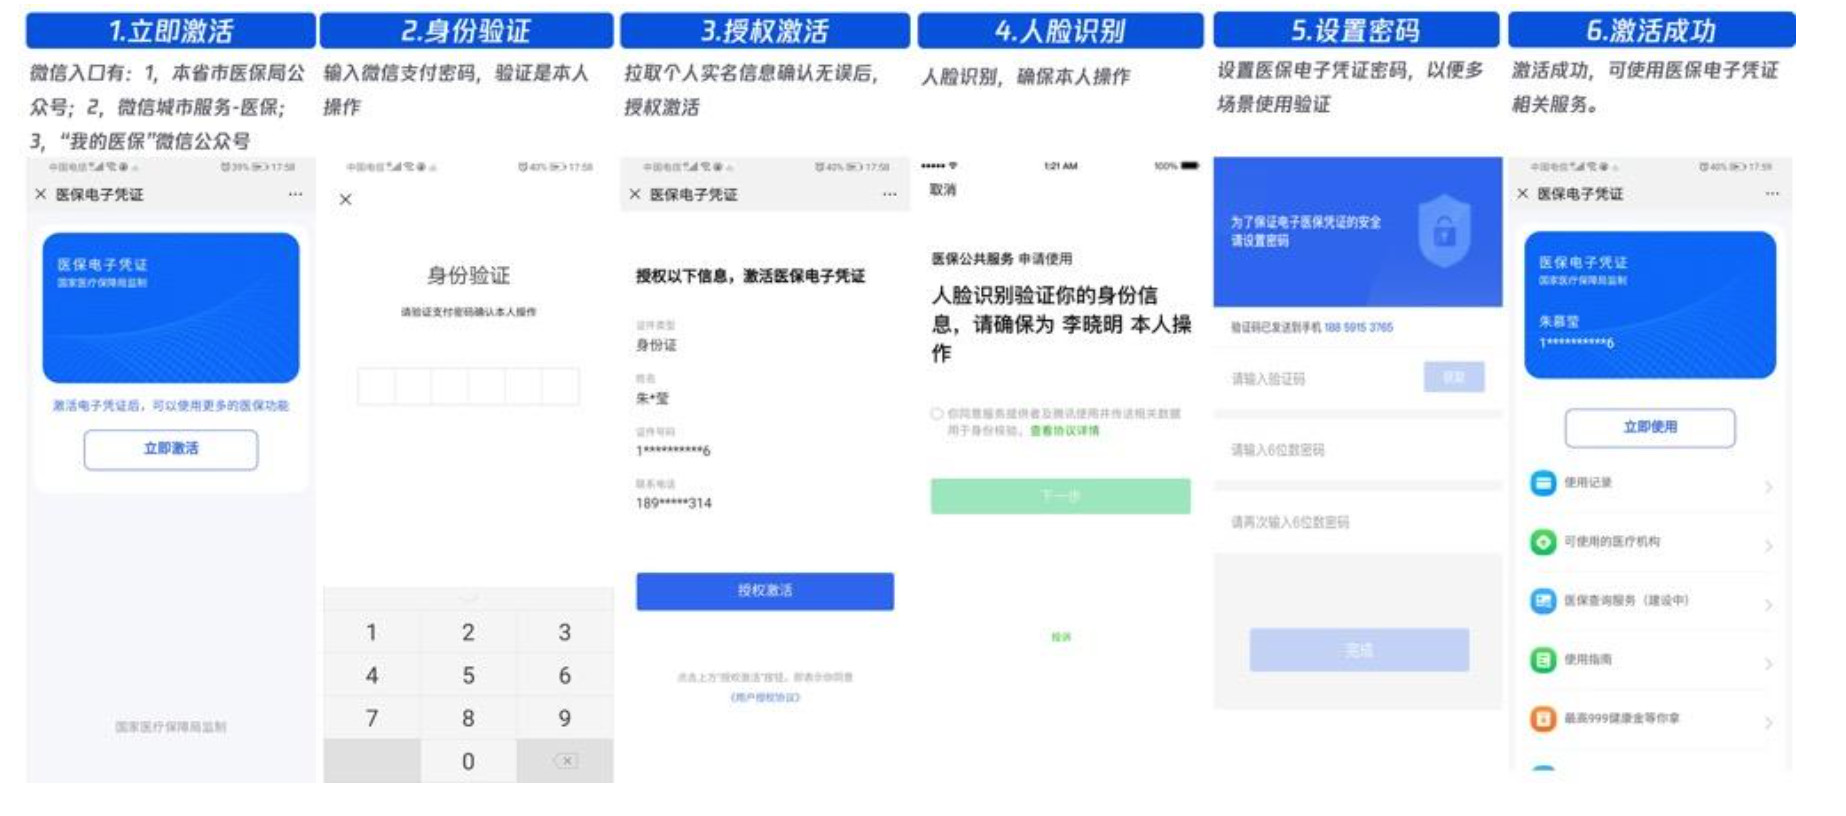Expand the 最高999健康金等你拿 row chevron
This screenshot has height=816, width=1846.
1768,722
